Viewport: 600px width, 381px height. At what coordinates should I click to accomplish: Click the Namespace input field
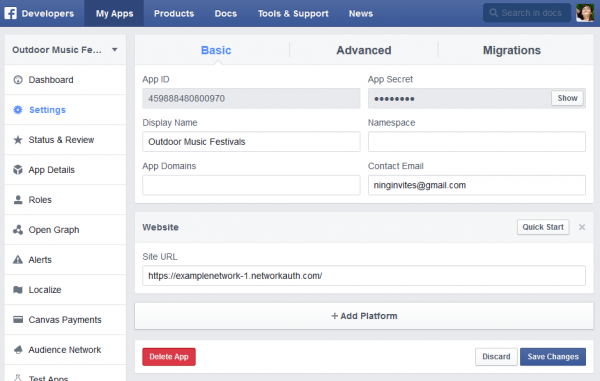point(477,142)
